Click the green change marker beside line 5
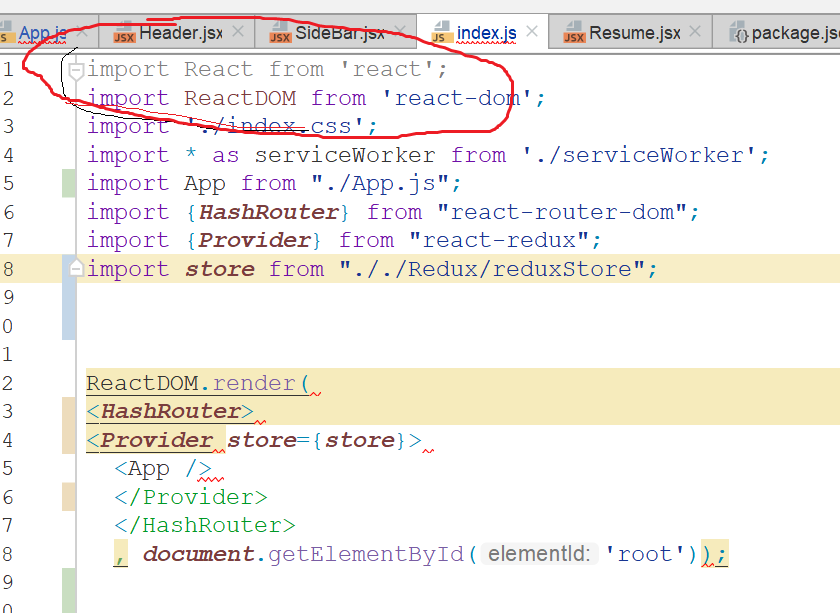This screenshot has height=613, width=840. 69,183
